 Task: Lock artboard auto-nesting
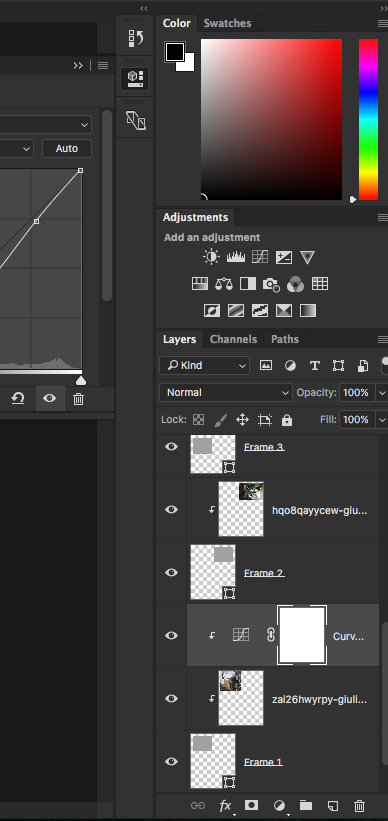click(265, 419)
